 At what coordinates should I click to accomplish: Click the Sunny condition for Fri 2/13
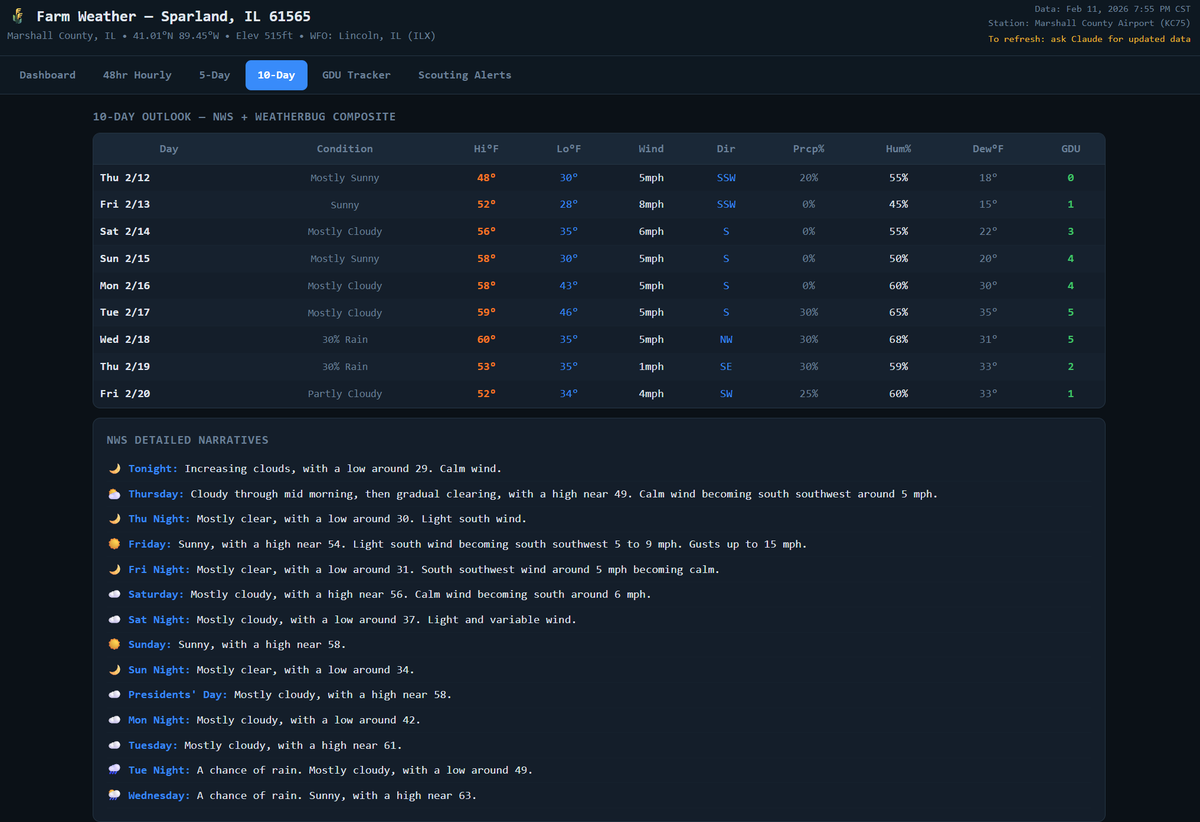pyautogui.click(x=345, y=205)
